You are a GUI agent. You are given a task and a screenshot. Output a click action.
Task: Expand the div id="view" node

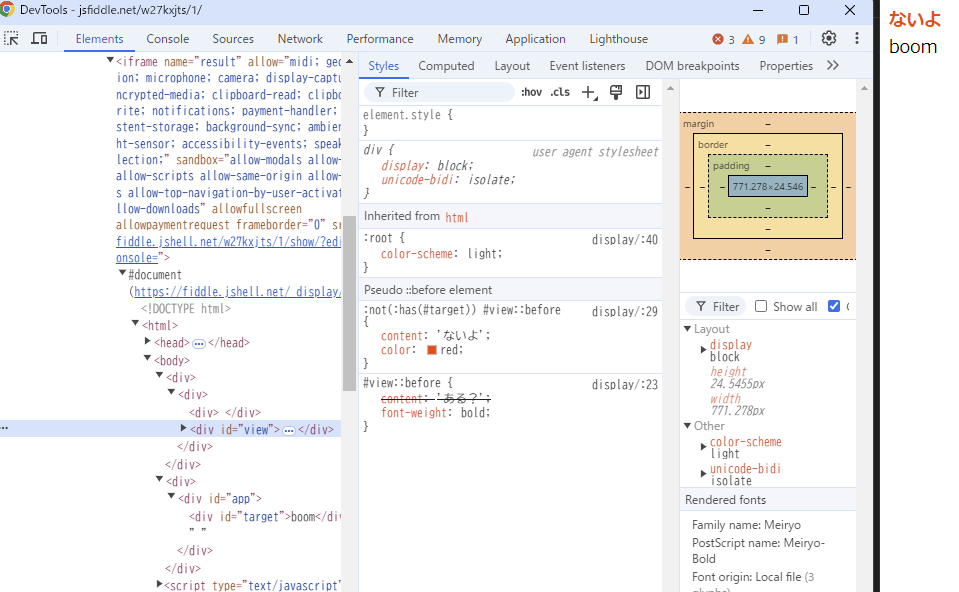pyautogui.click(x=183, y=428)
